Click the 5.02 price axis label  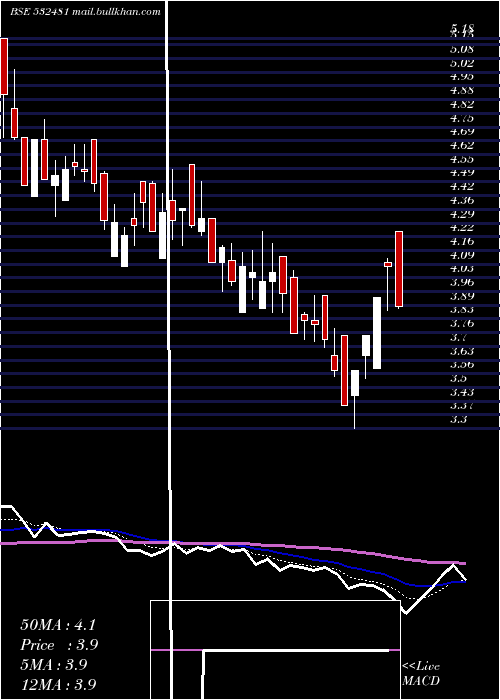[462, 62]
